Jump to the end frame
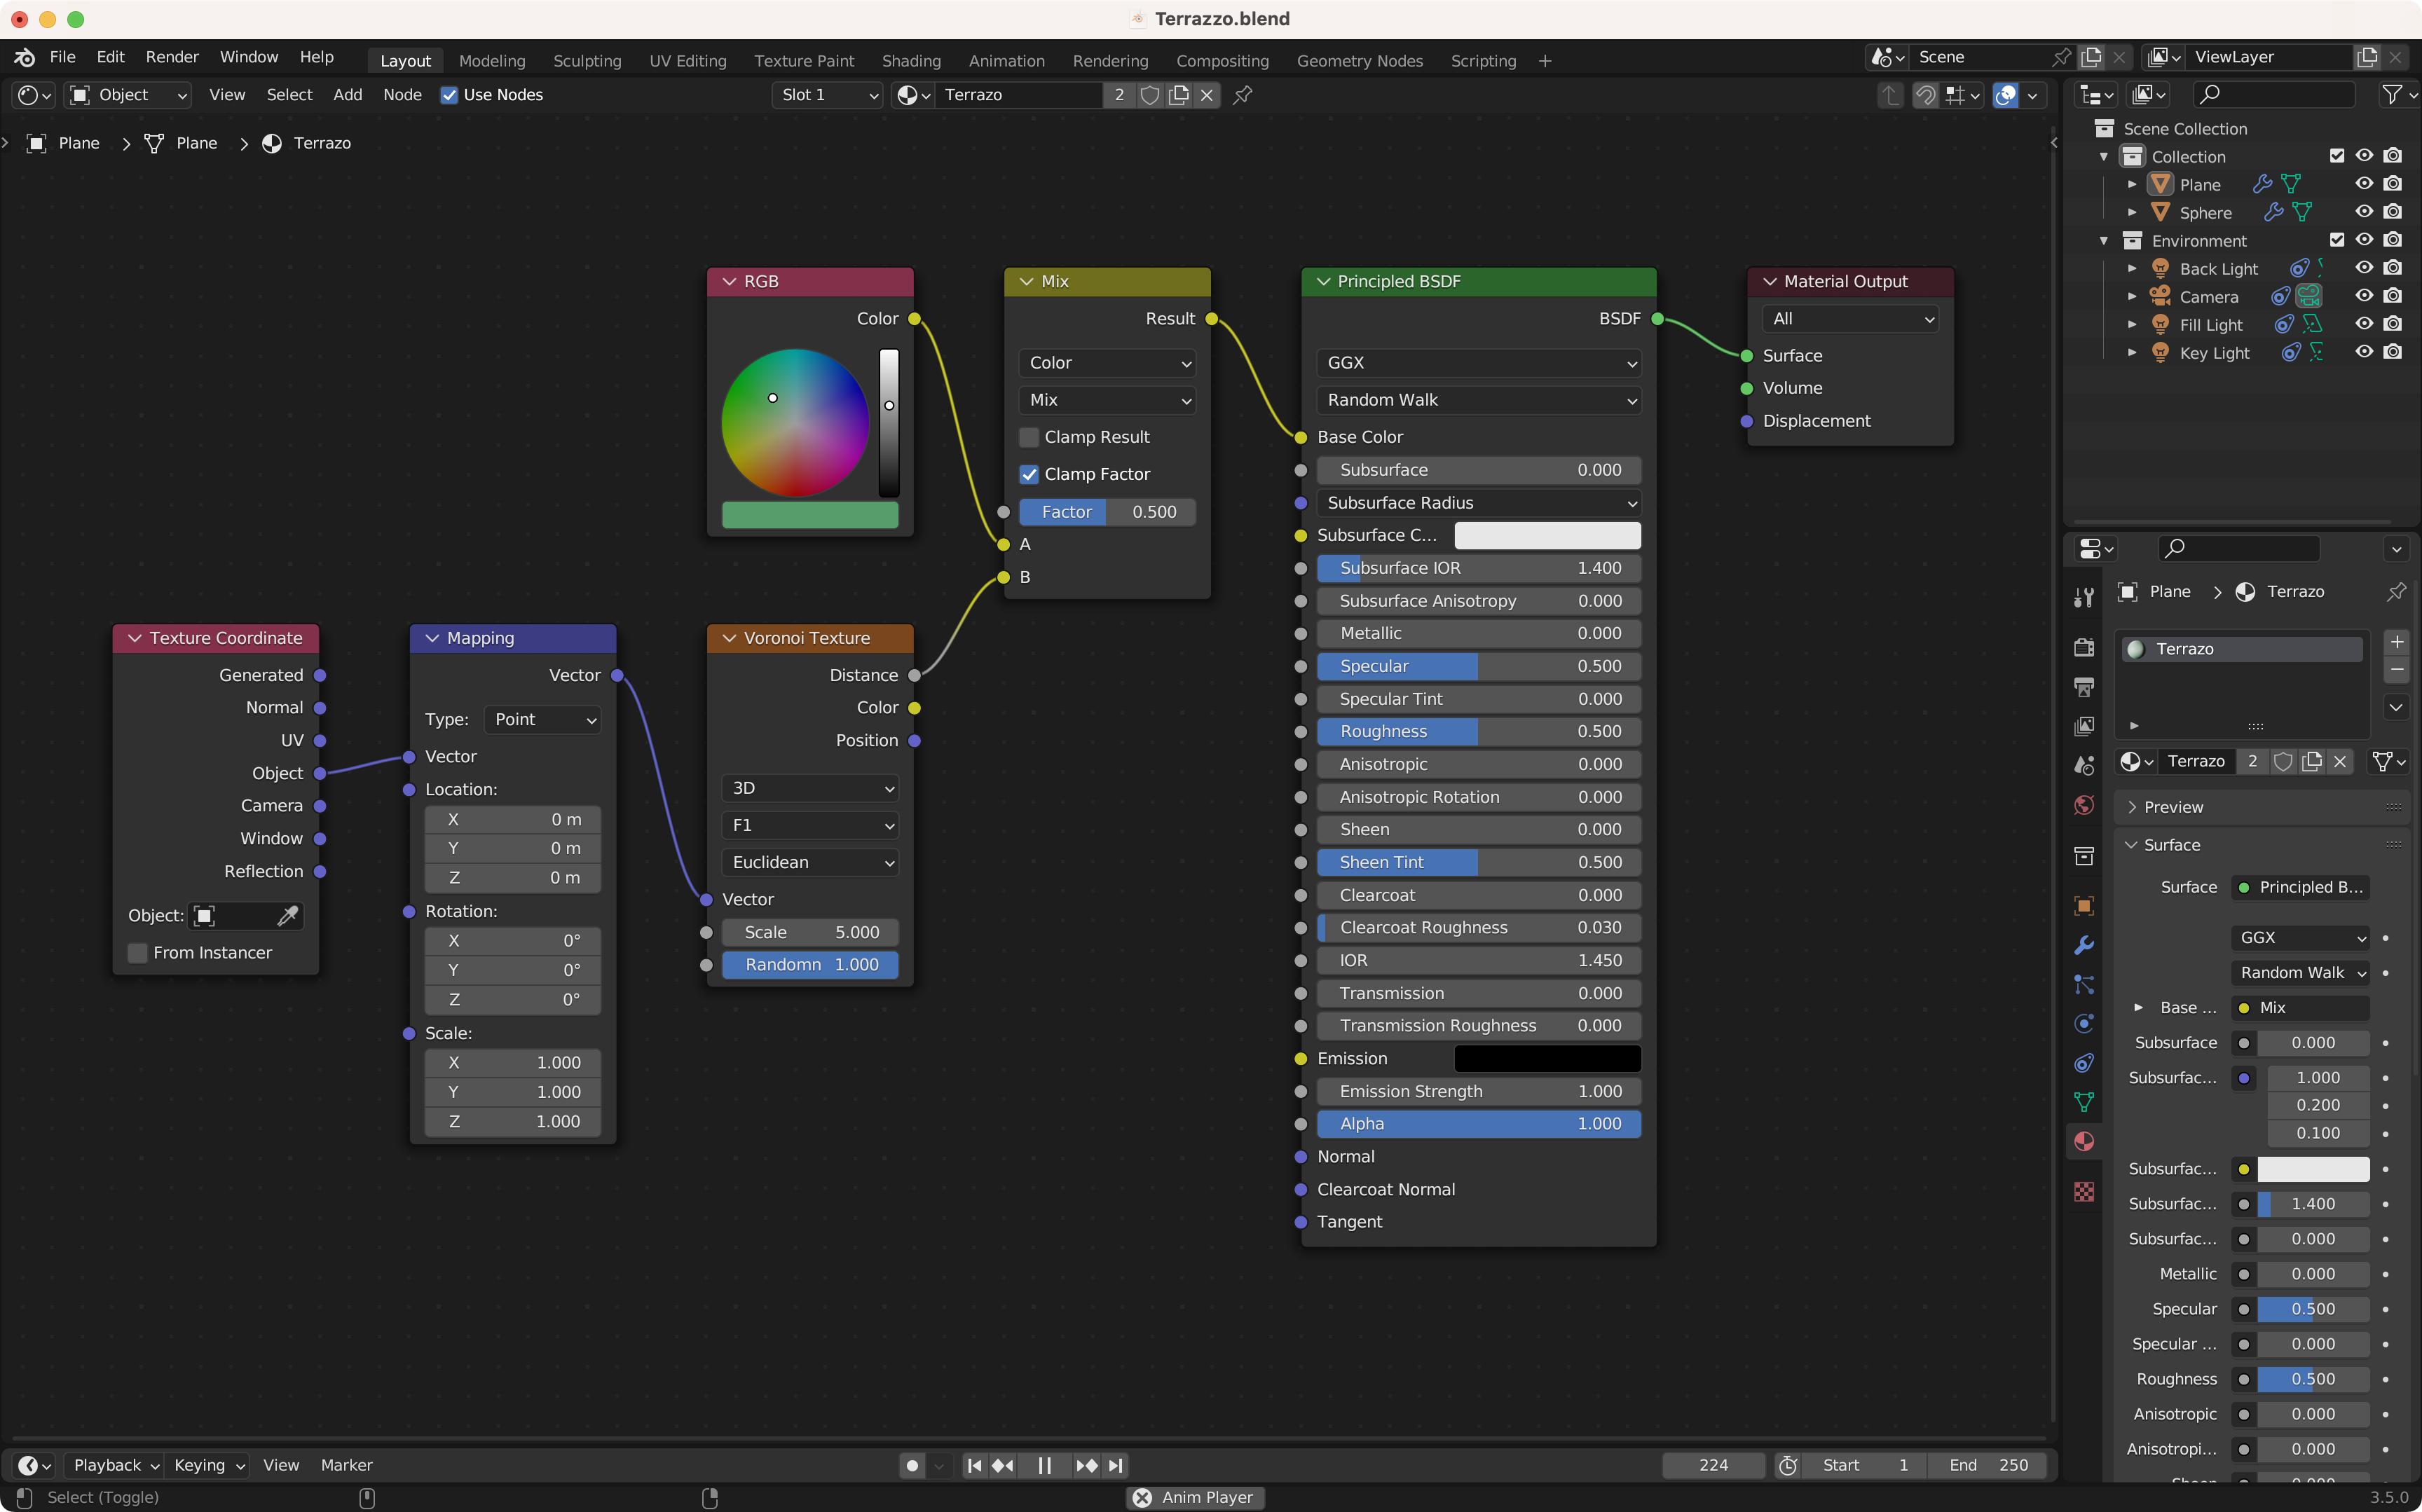 [1117, 1465]
